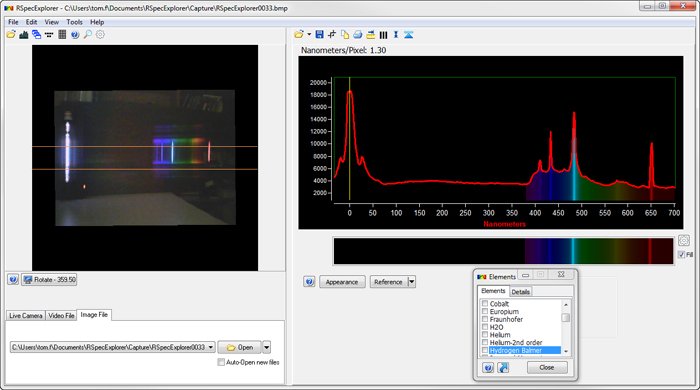Click the blue arrow icon in Elements dialog
The image size is (700, 390).
tap(503, 368)
